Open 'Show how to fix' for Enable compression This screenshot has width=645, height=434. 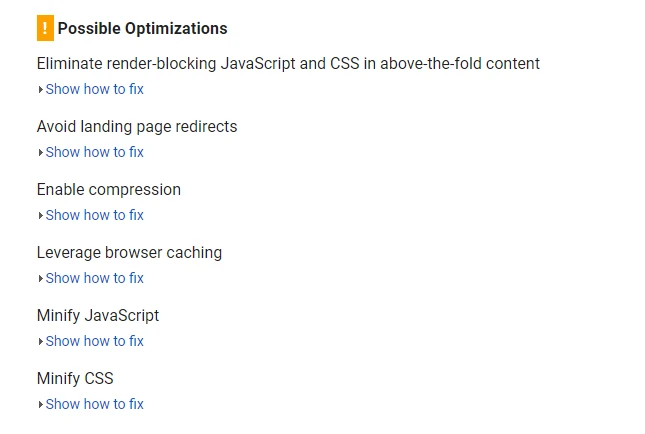95,216
